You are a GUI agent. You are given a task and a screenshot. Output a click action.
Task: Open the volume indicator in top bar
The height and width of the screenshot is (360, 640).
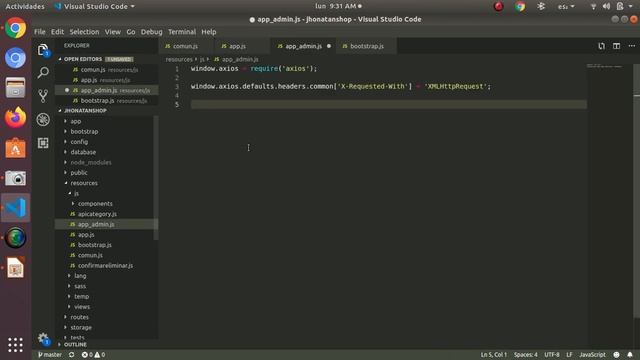pos(607,6)
